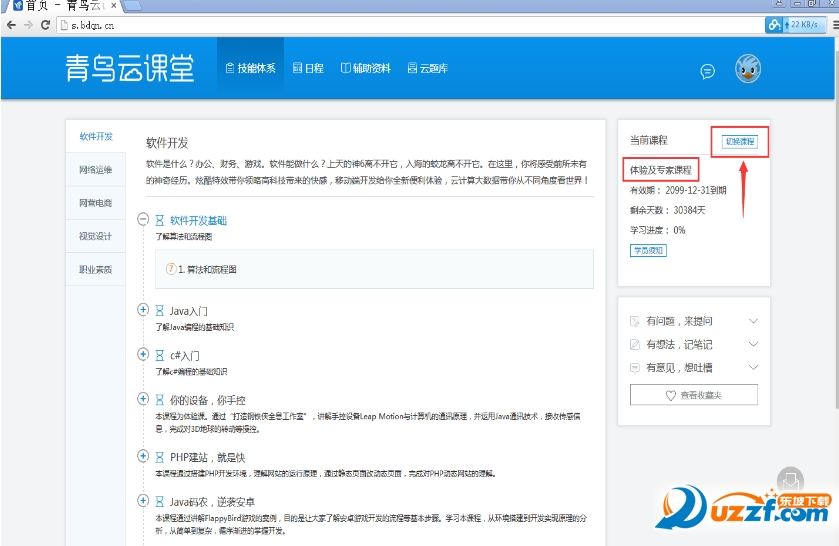Expand the PHP建站，就是快 section
Image resolution: width=839 pixels, height=546 pixels.
click(143, 456)
